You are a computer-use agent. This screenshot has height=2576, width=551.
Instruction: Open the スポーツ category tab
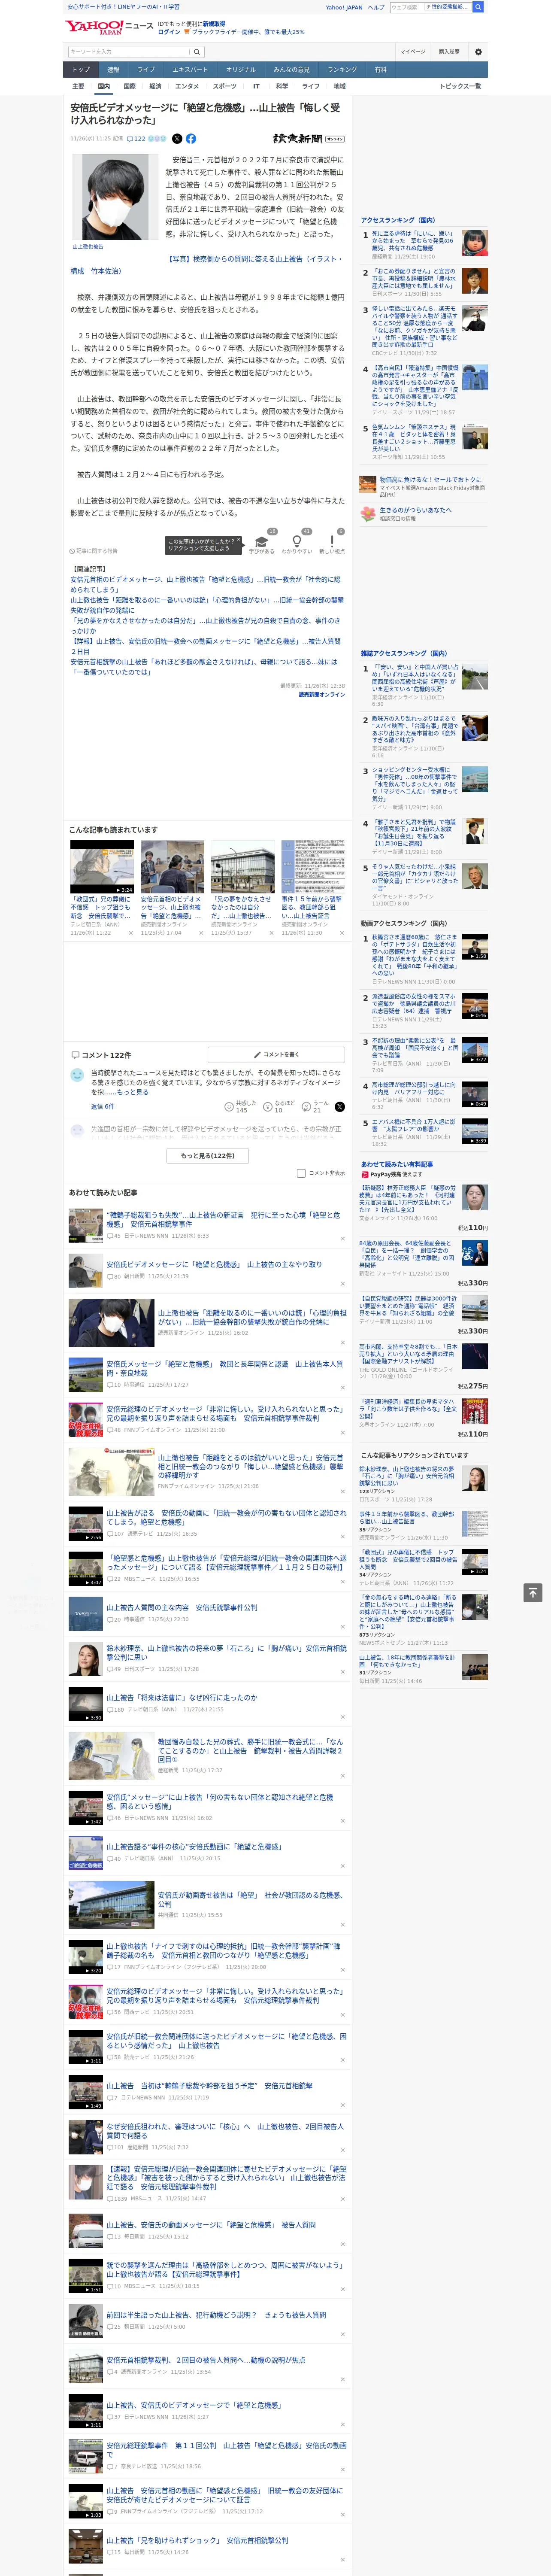tap(225, 86)
